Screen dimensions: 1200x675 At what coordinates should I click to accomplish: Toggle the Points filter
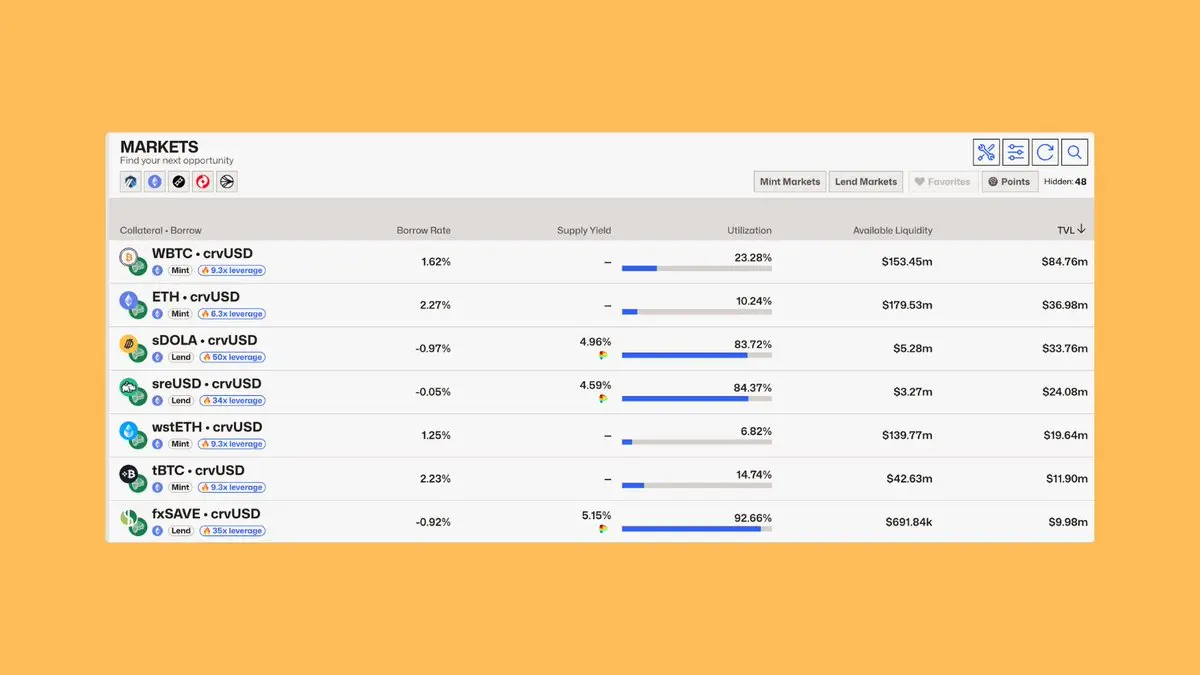tap(1009, 182)
